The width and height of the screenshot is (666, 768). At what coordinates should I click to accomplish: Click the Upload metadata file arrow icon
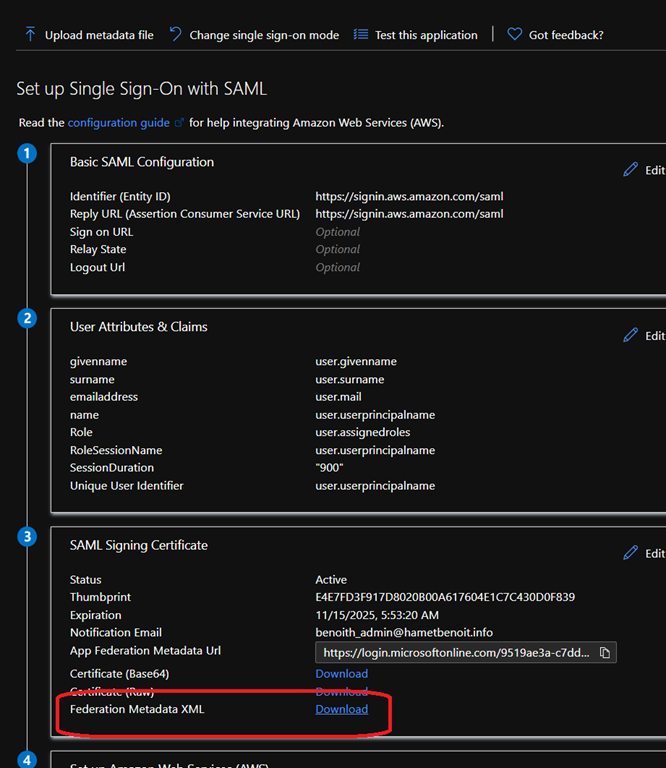click(x=30, y=35)
